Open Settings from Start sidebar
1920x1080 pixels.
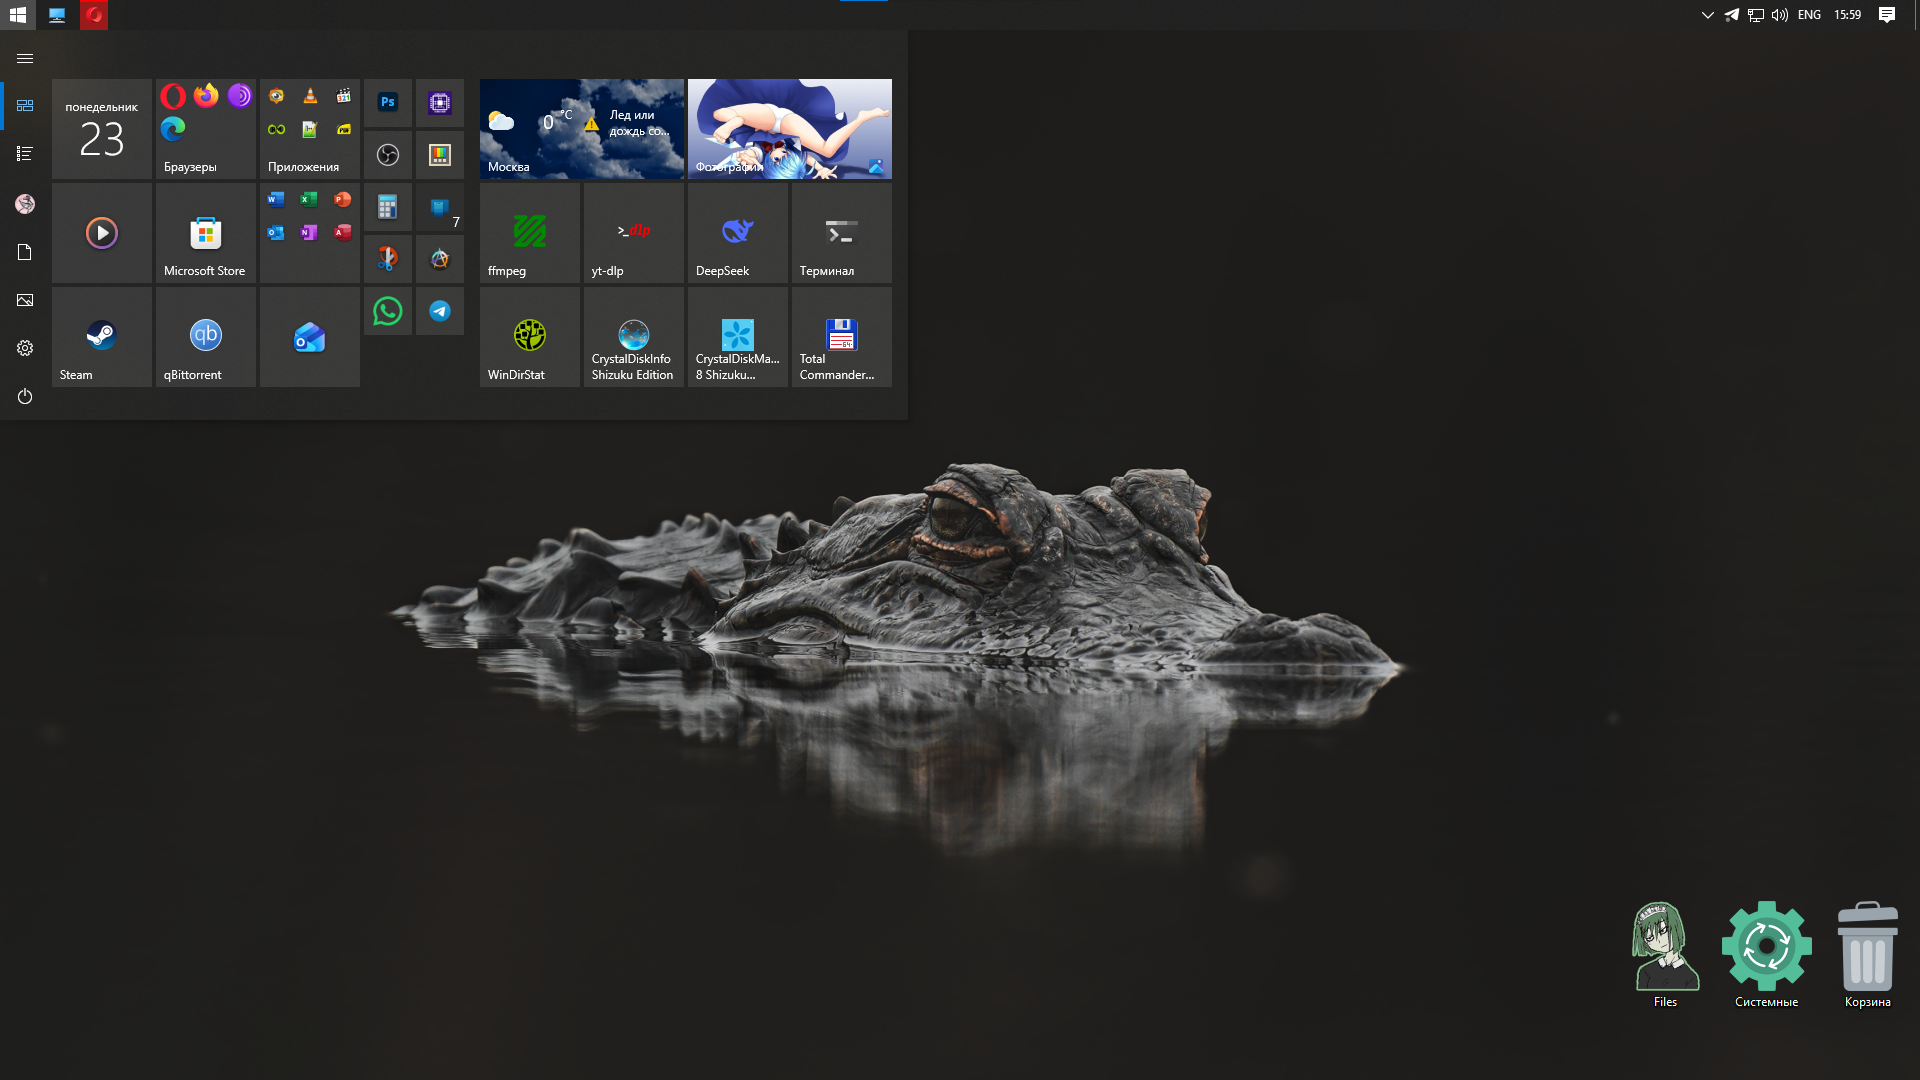point(25,348)
